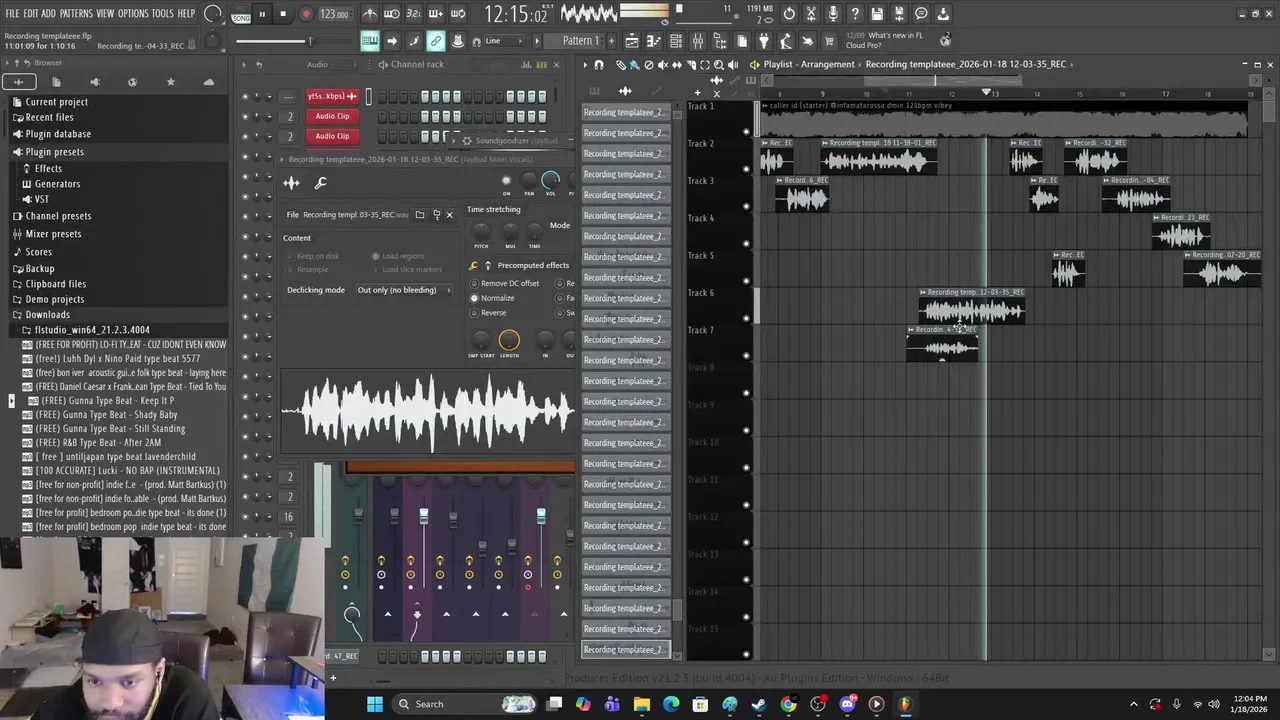Expand the Mixer presets folder
This screenshot has width=1280, height=720.
pos(53,234)
